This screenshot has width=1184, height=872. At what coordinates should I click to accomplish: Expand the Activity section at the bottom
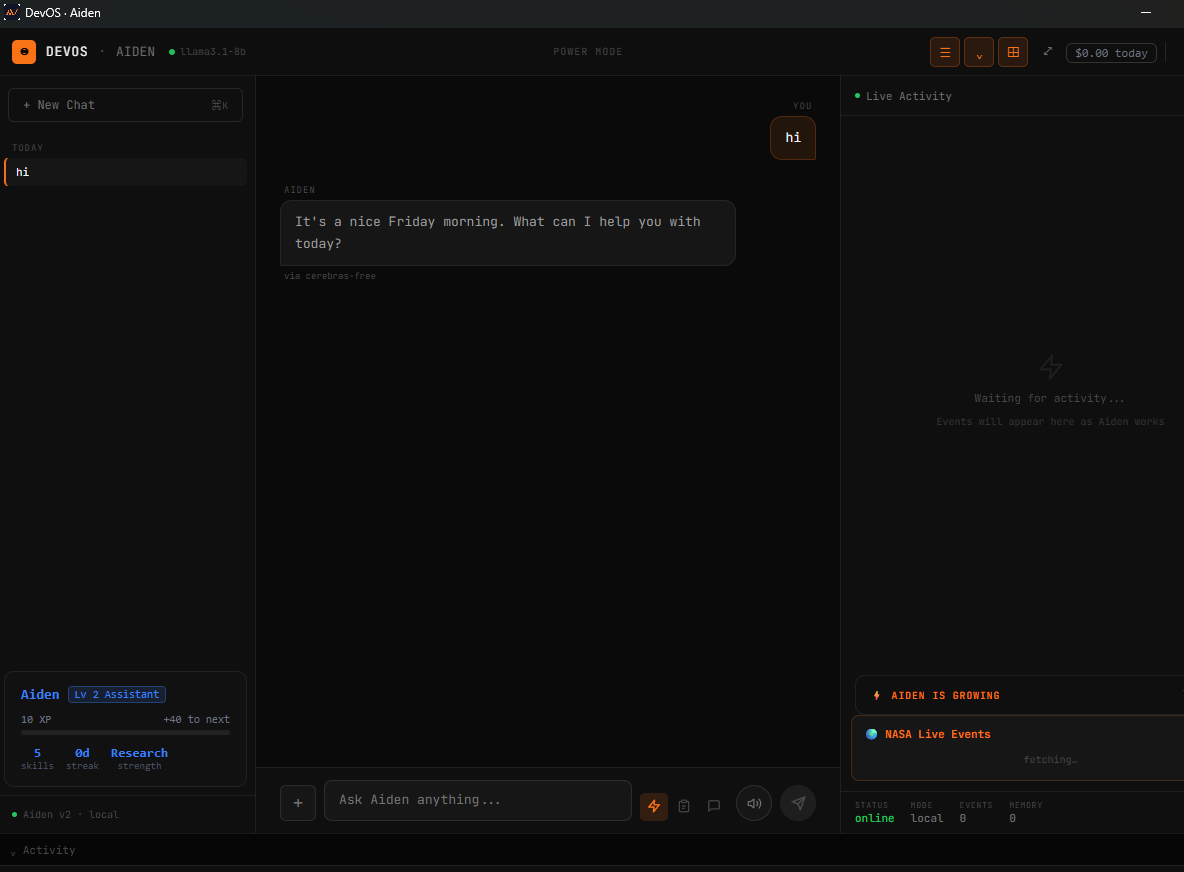[42, 850]
